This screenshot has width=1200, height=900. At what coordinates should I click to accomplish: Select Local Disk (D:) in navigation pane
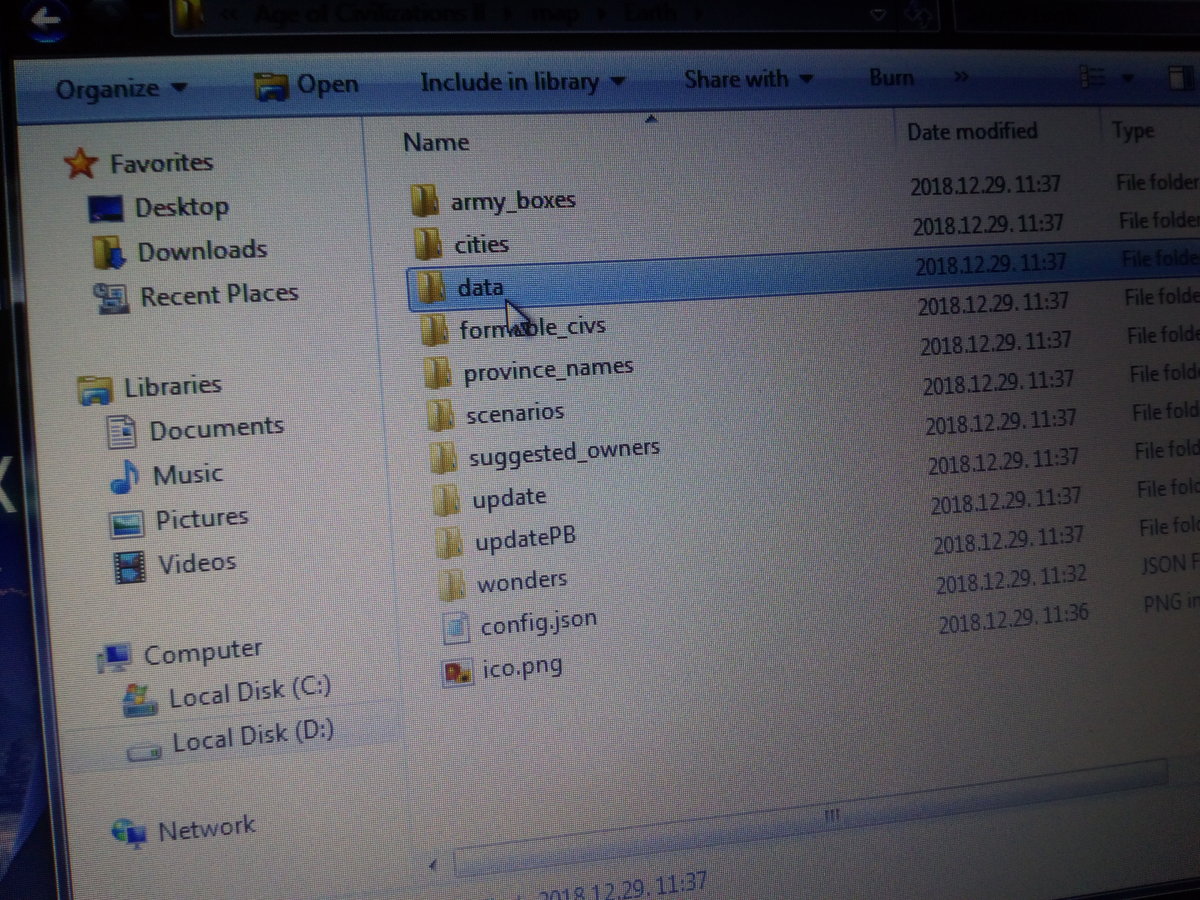pos(253,739)
